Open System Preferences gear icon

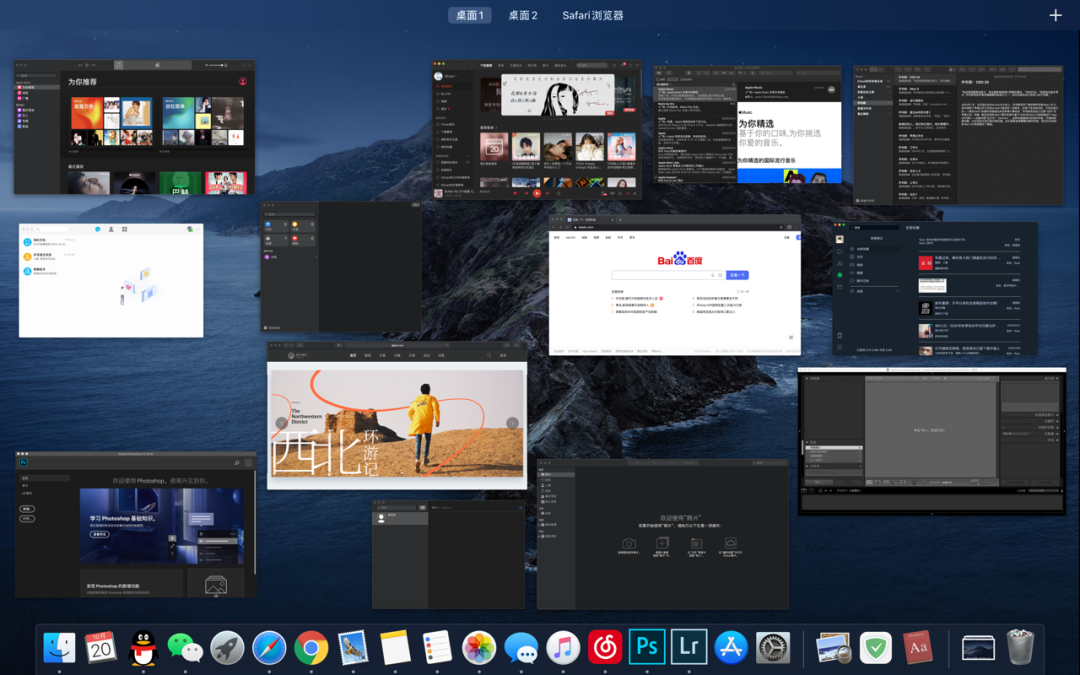point(773,647)
